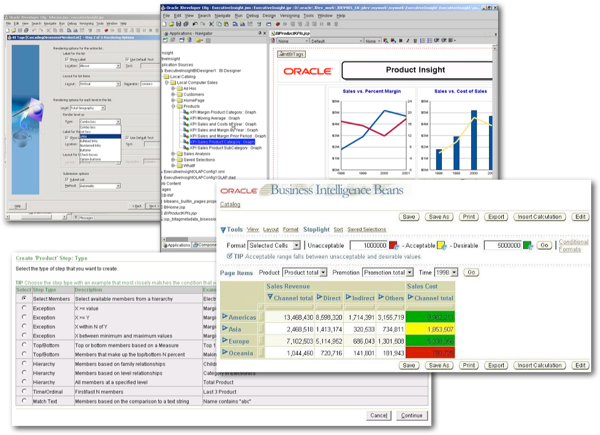The width and height of the screenshot is (600, 435).
Task: Select Time/Ordinal First/last N members radio
Action: (24, 391)
